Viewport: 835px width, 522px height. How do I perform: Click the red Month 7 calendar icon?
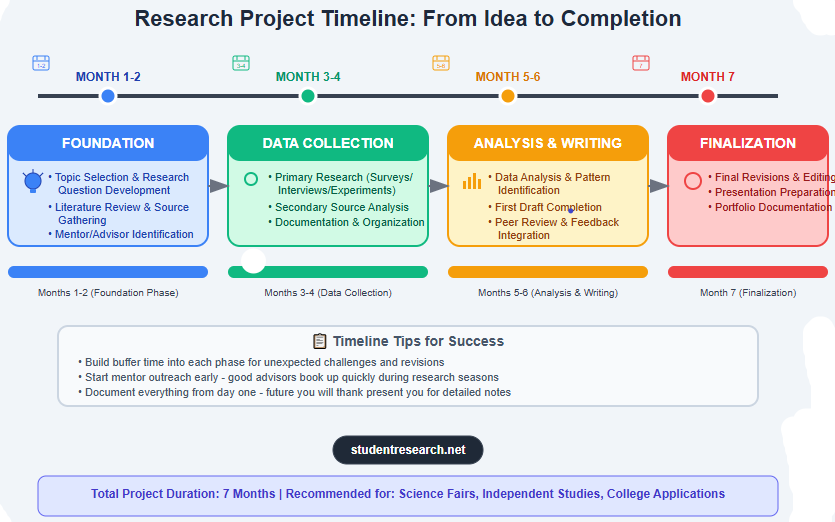[x=641, y=63]
